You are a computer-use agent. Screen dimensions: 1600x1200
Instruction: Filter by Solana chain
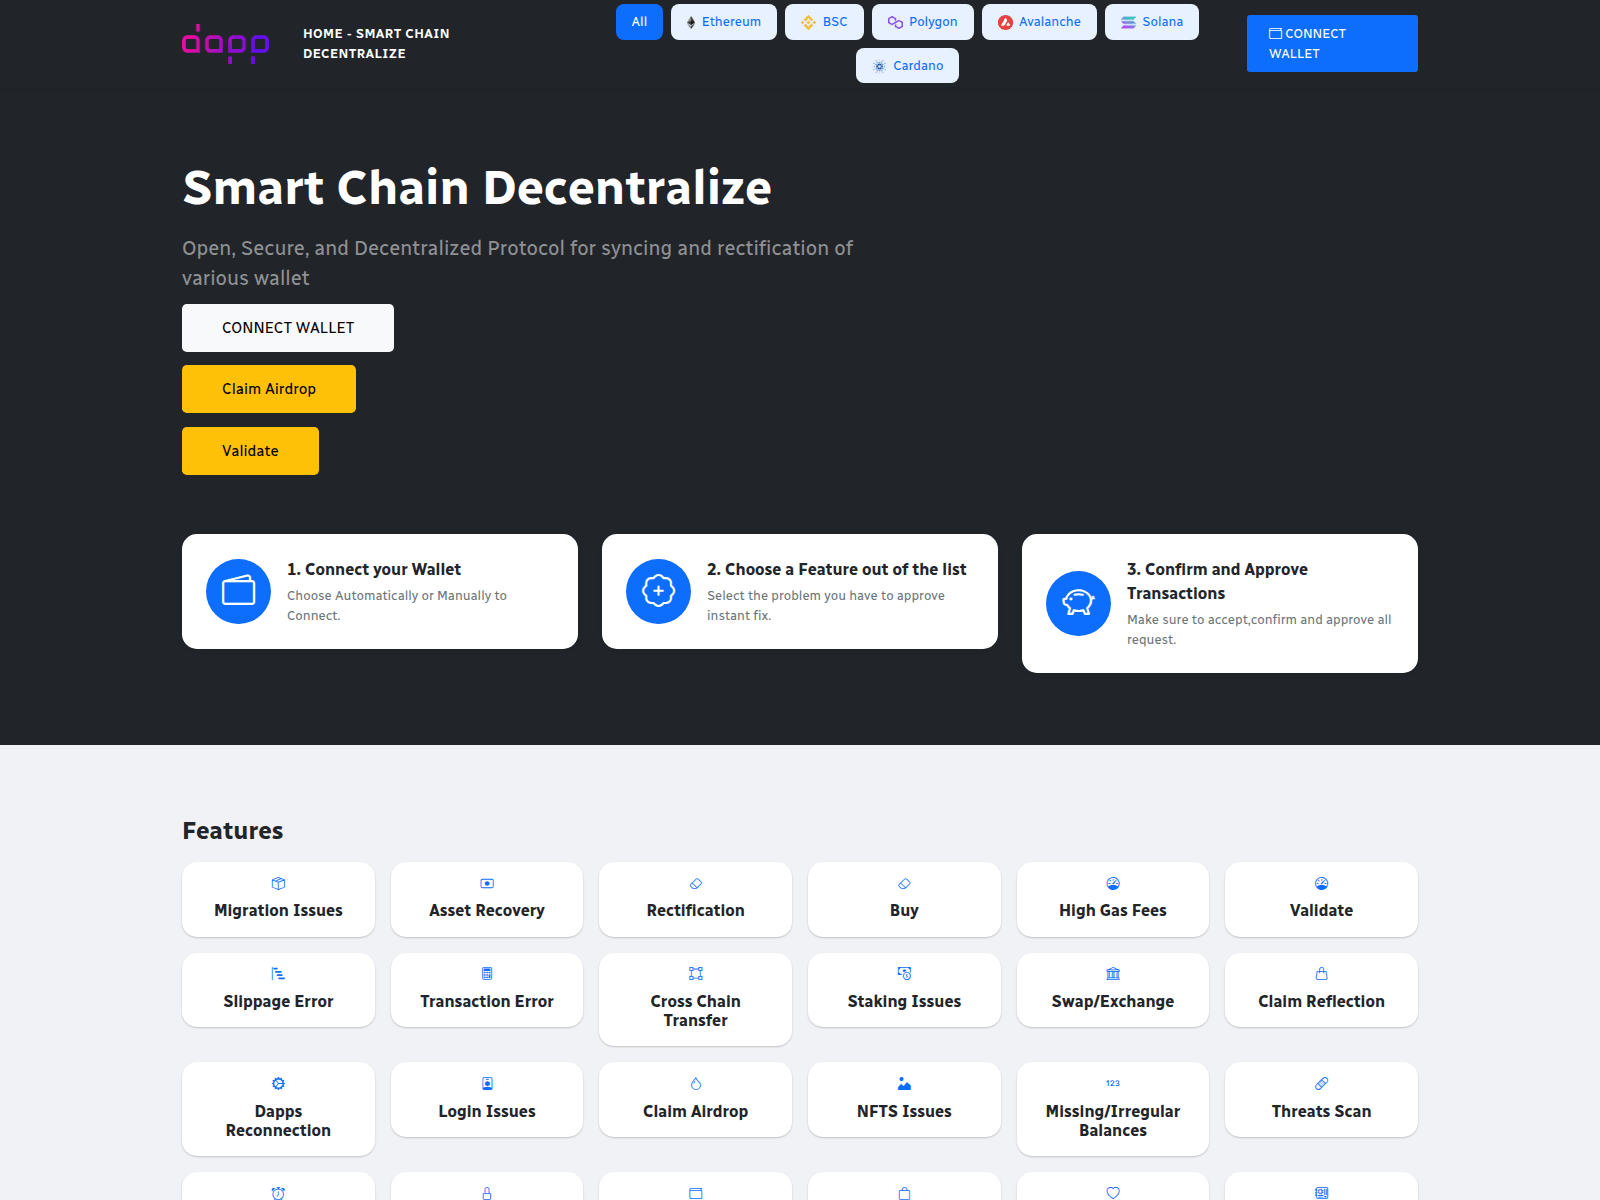pyautogui.click(x=1152, y=22)
